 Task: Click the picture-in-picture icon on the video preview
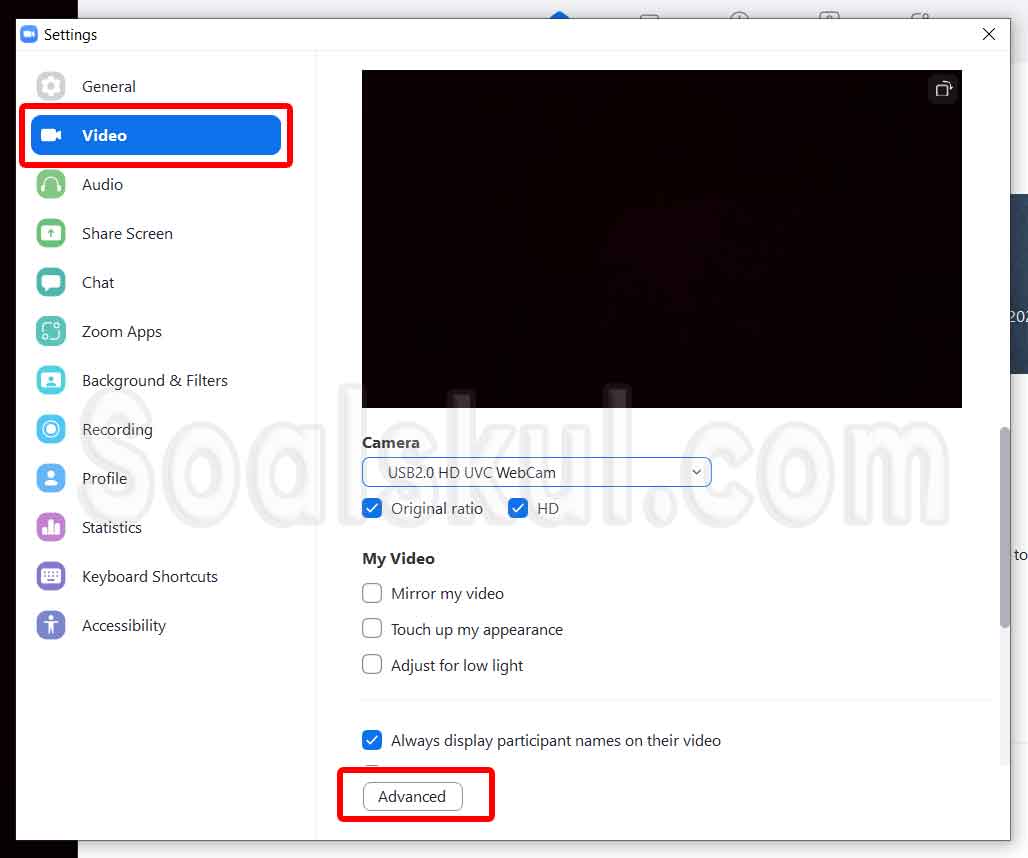tap(943, 88)
